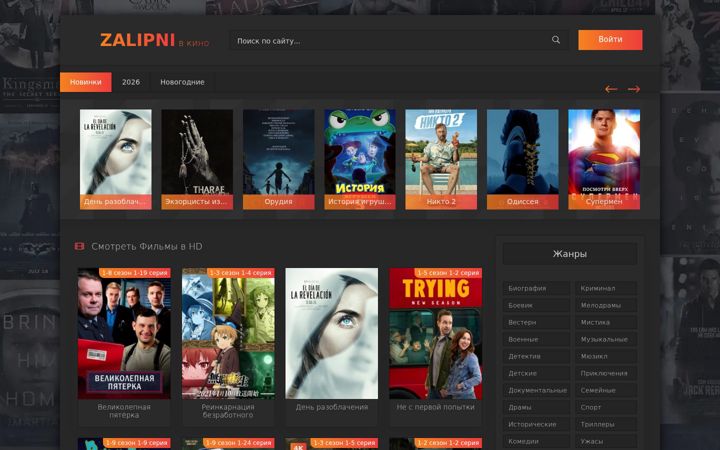This screenshot has height=450, width=720.
Task: Click the search magnifier icon
Action: pos(556,40)
